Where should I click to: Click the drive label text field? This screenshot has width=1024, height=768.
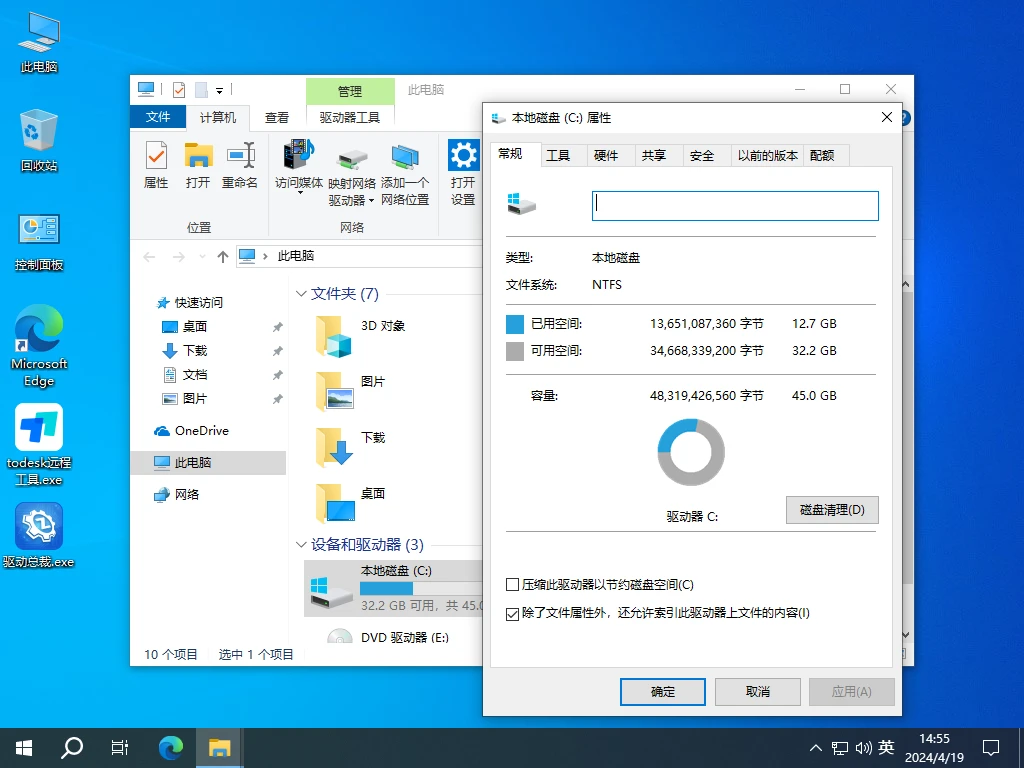pyautogui.click(x=735, y=206)
